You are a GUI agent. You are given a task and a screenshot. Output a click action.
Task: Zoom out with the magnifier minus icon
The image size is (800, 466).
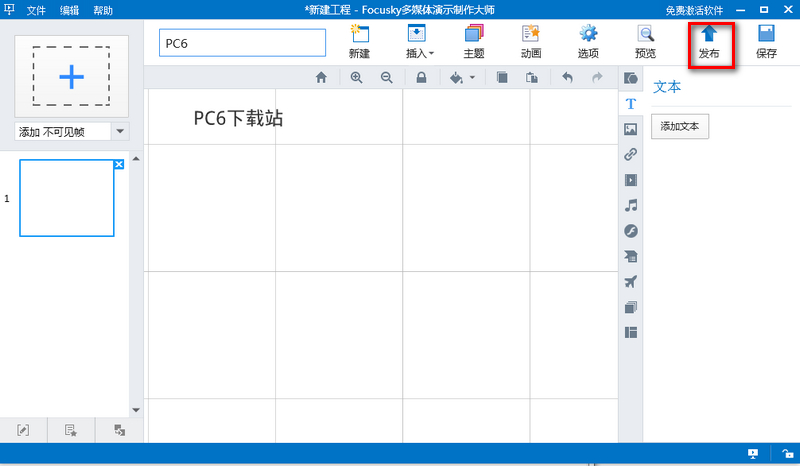click(x=387, y=78)
